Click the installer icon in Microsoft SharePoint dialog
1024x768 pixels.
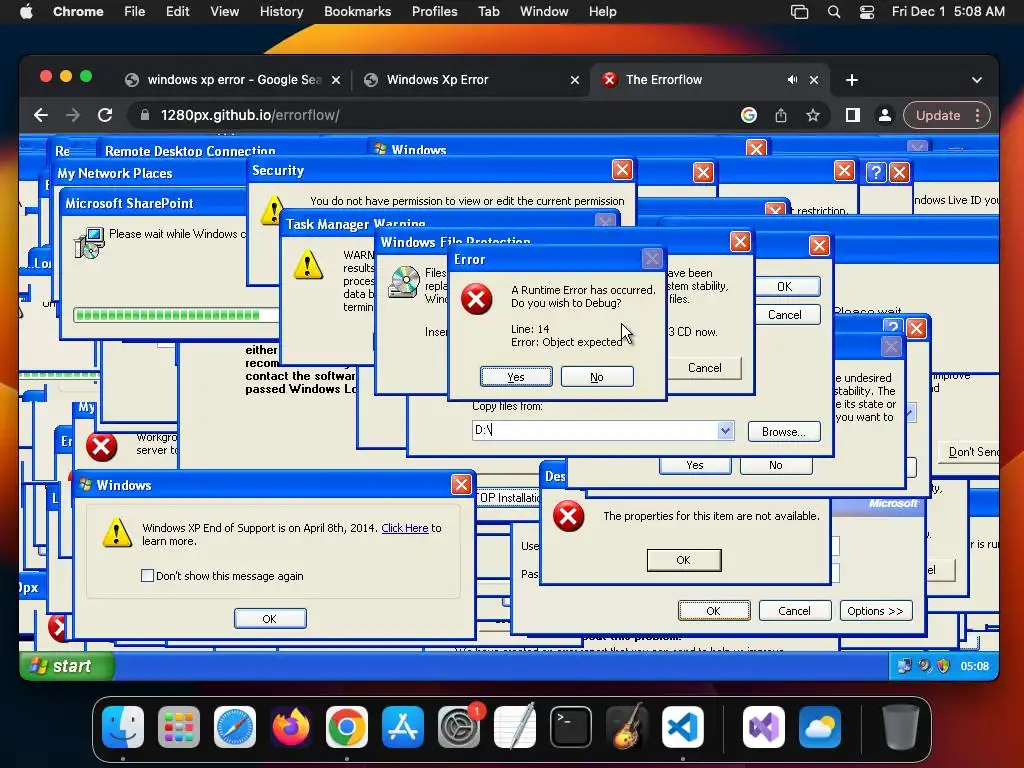(x=89, y=243)
